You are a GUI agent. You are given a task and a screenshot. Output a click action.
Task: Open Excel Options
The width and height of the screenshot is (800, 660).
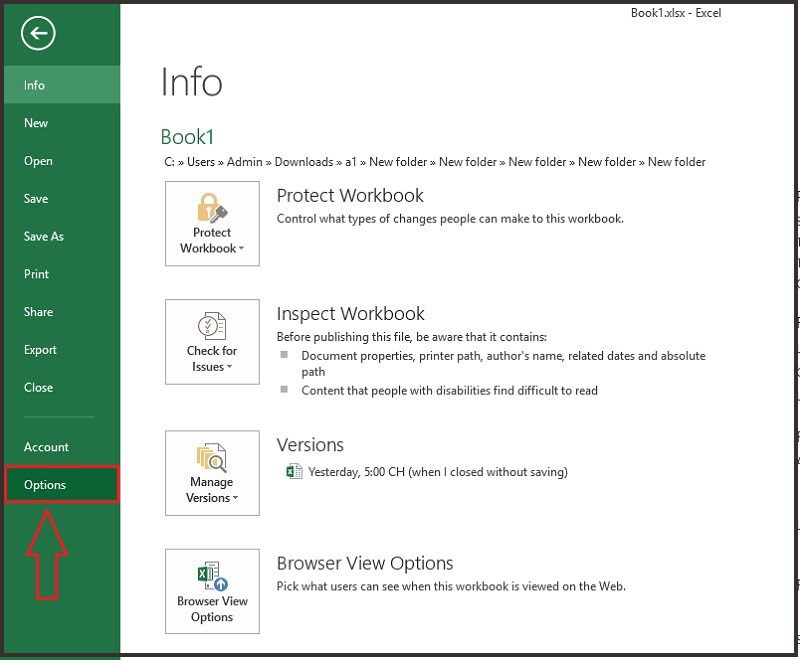tap(62, 485)
